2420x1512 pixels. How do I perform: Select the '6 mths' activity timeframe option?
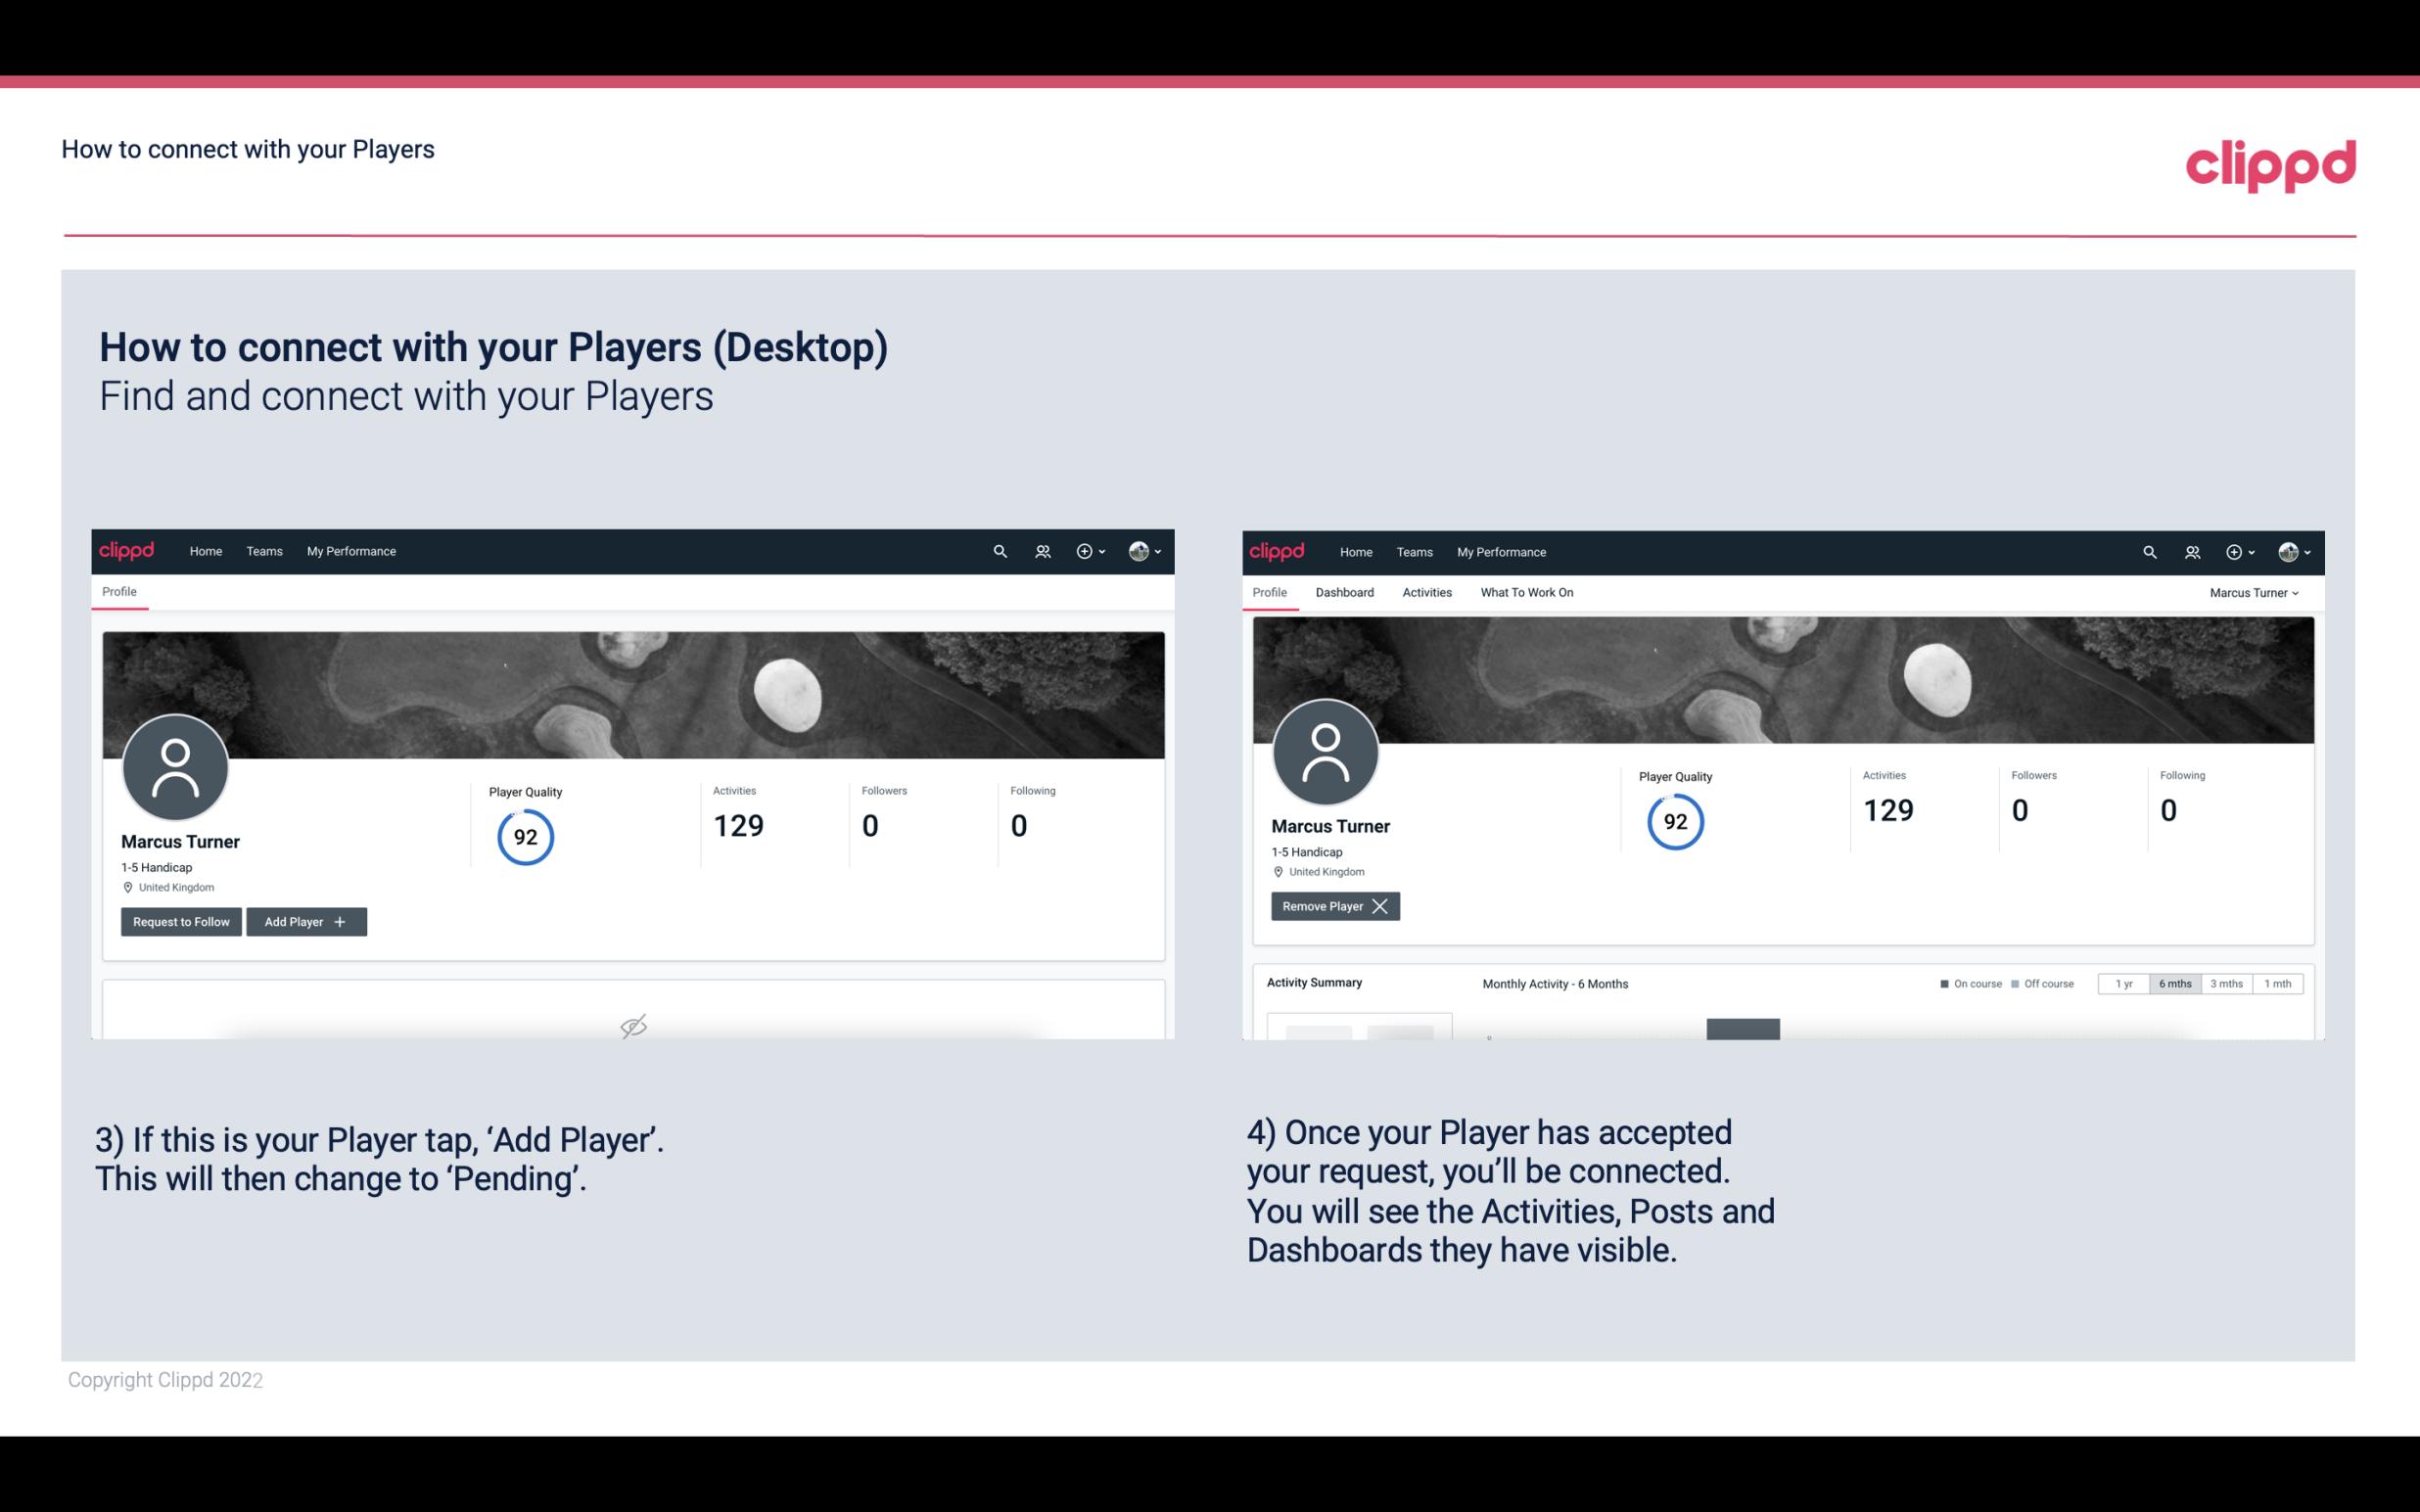2174,985
